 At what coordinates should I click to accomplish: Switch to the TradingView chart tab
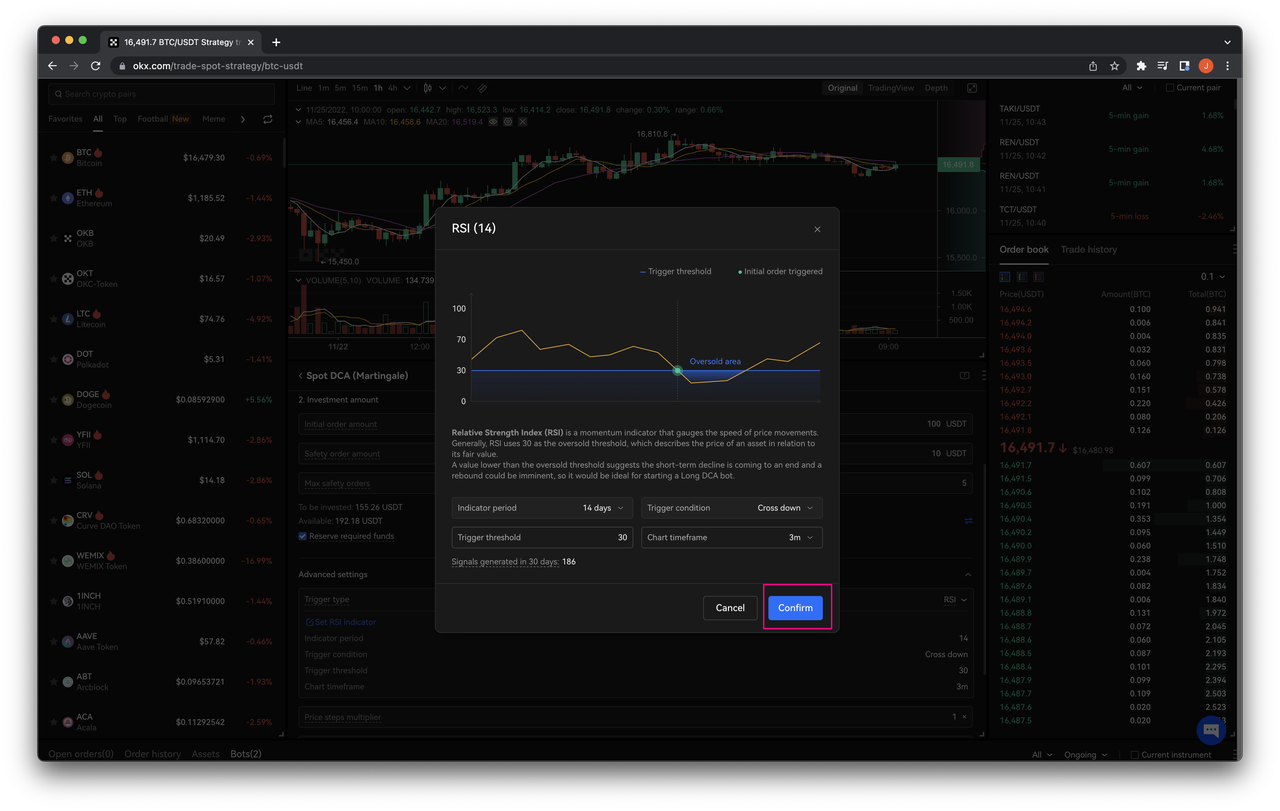click(890, 88)
